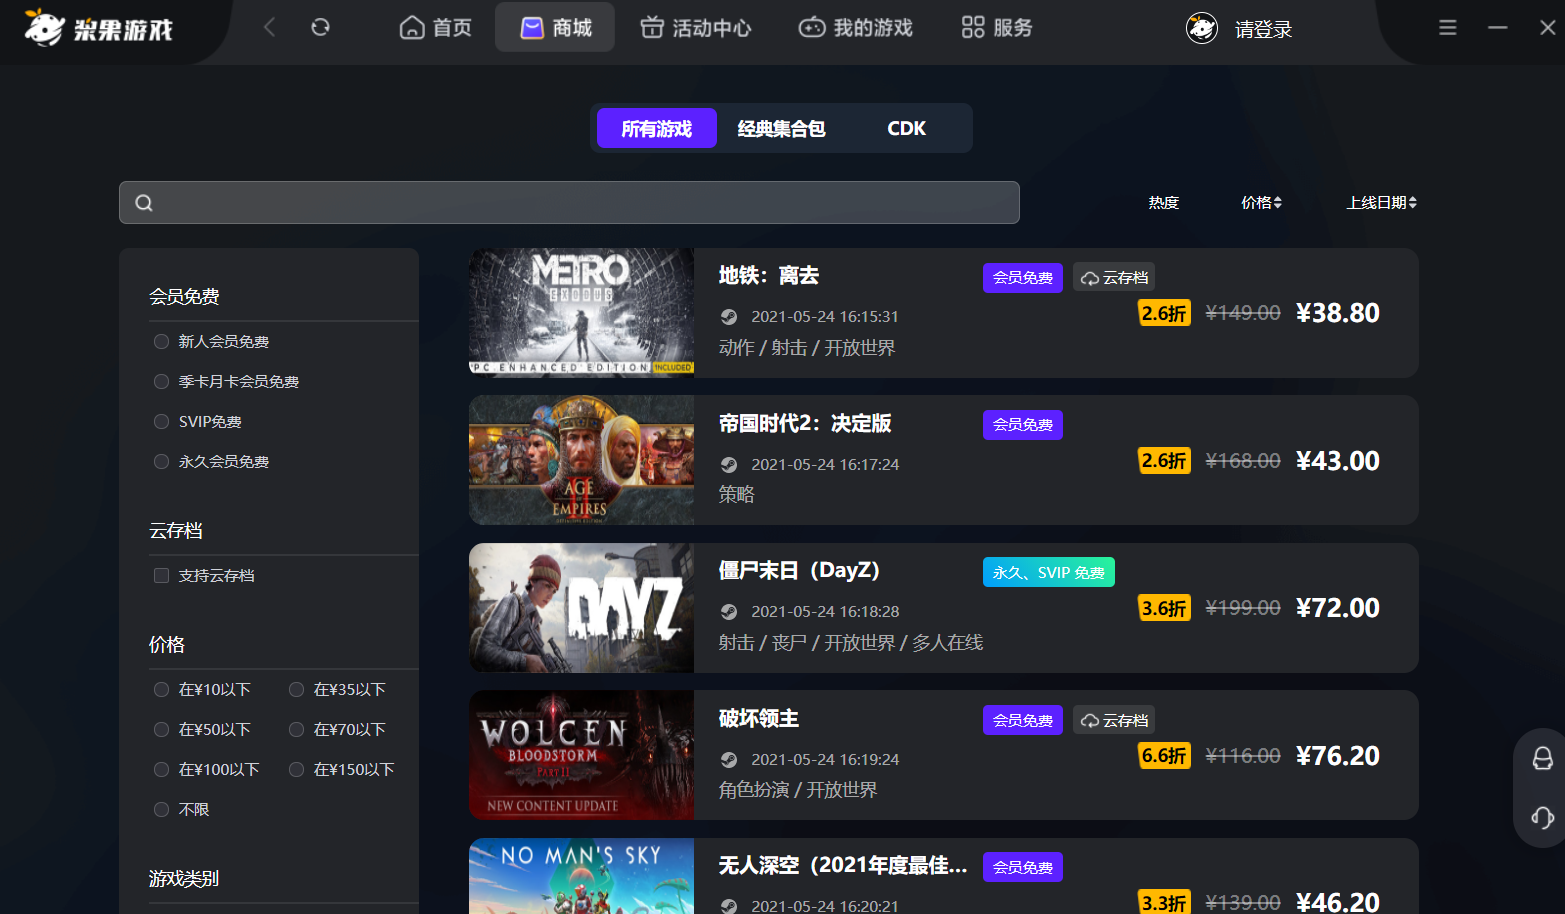
Task: Click Steam icon on 地铁：离去 row
Action: tap(729, 317)
